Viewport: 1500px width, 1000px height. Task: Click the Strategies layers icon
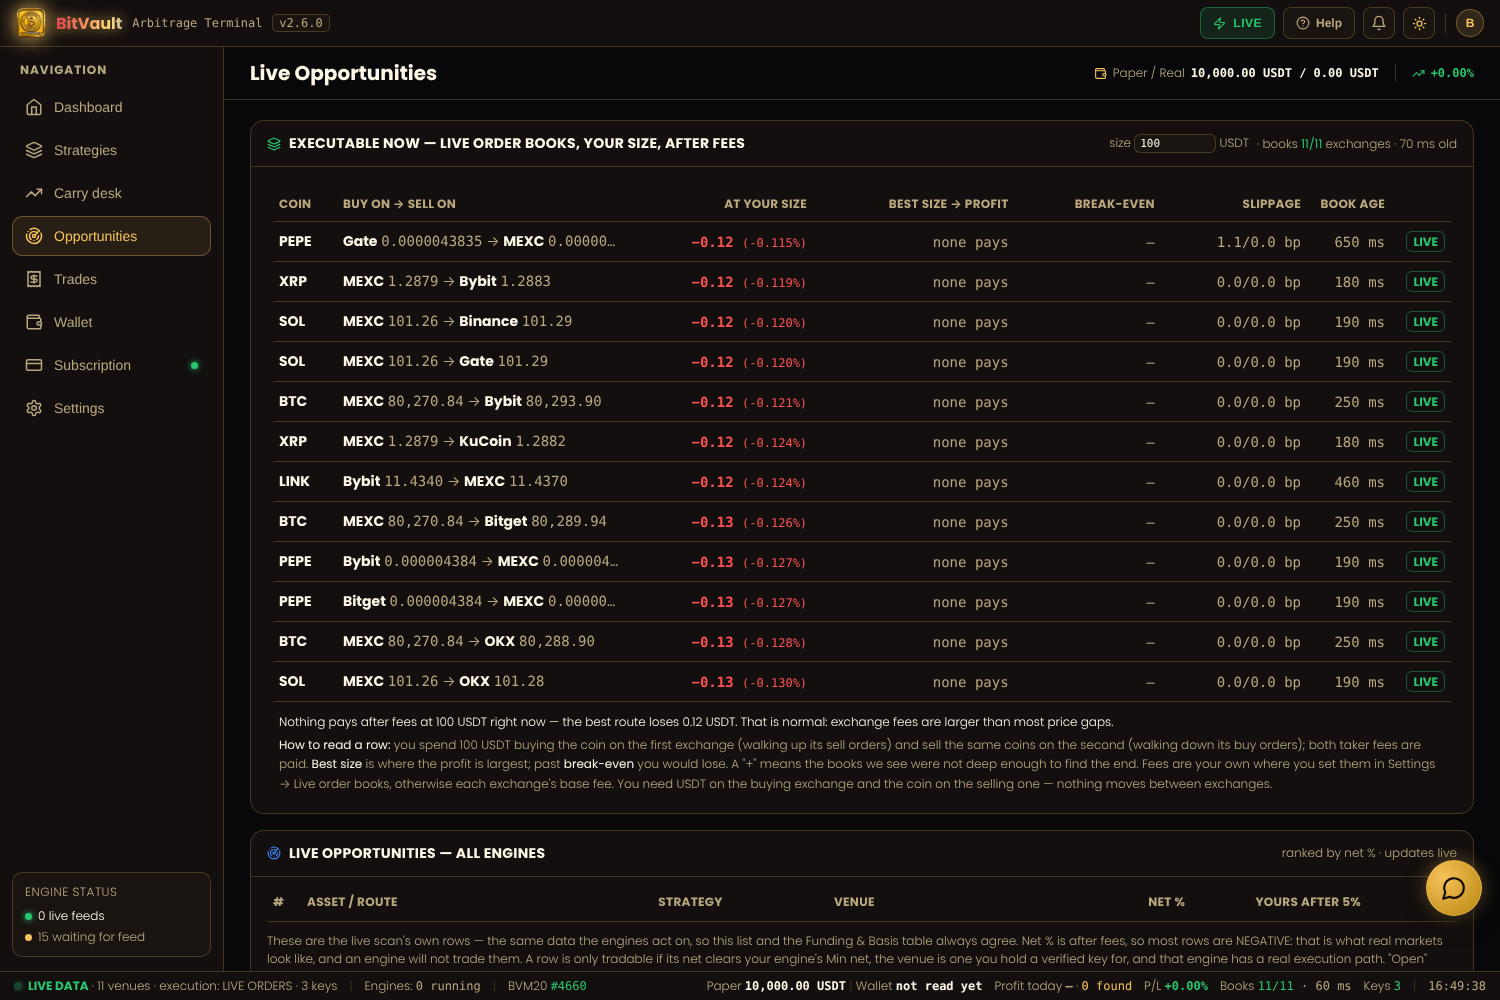point(34,150)
